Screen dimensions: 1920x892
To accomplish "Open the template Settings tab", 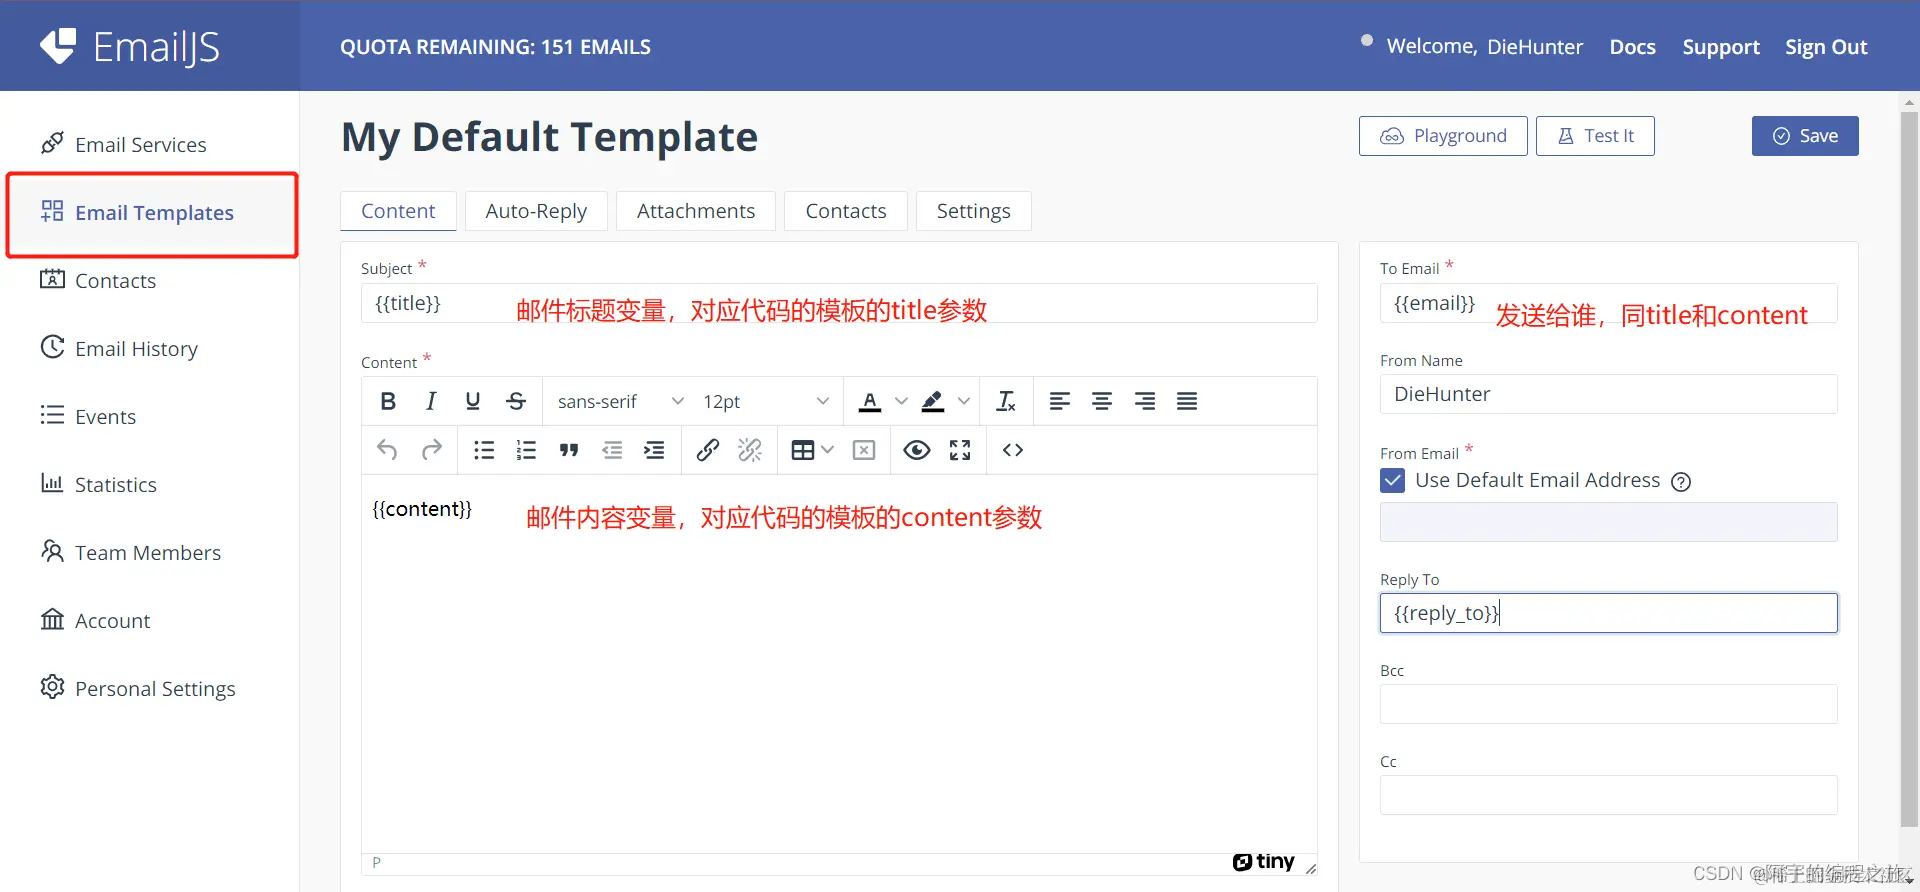I will coord(973,211).
